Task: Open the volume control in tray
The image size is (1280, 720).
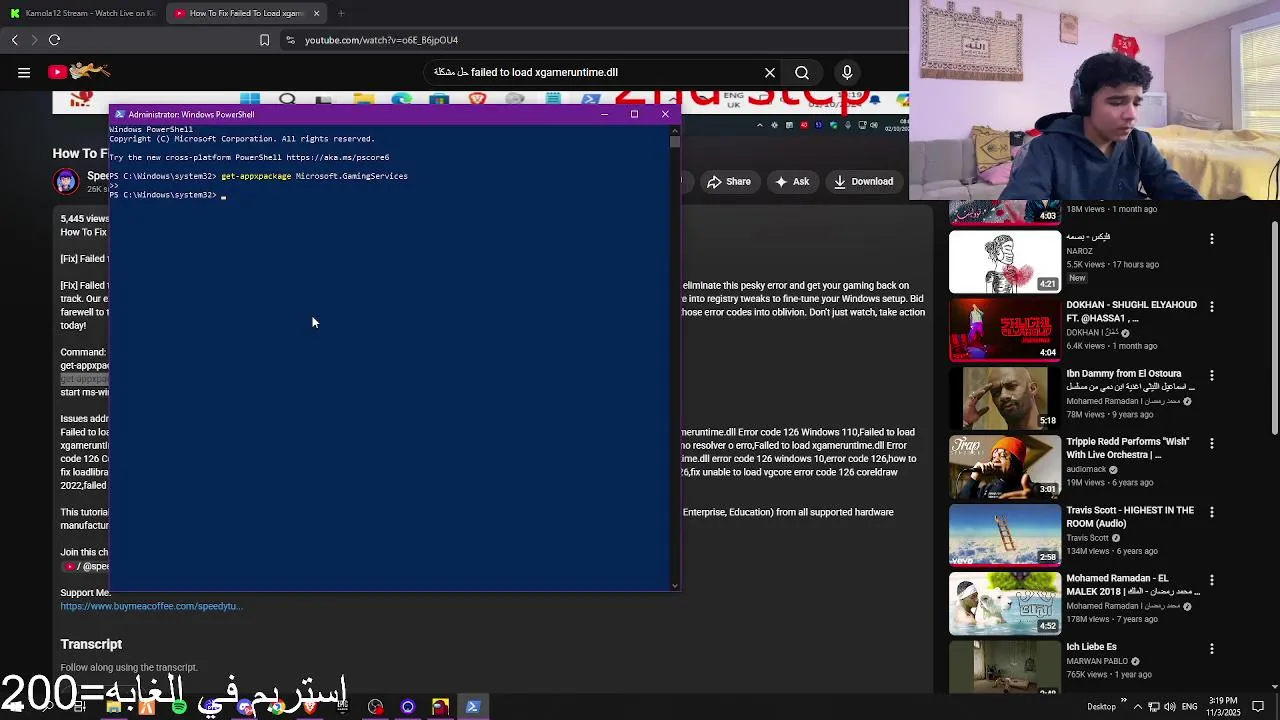Action: click(1169, 707)
